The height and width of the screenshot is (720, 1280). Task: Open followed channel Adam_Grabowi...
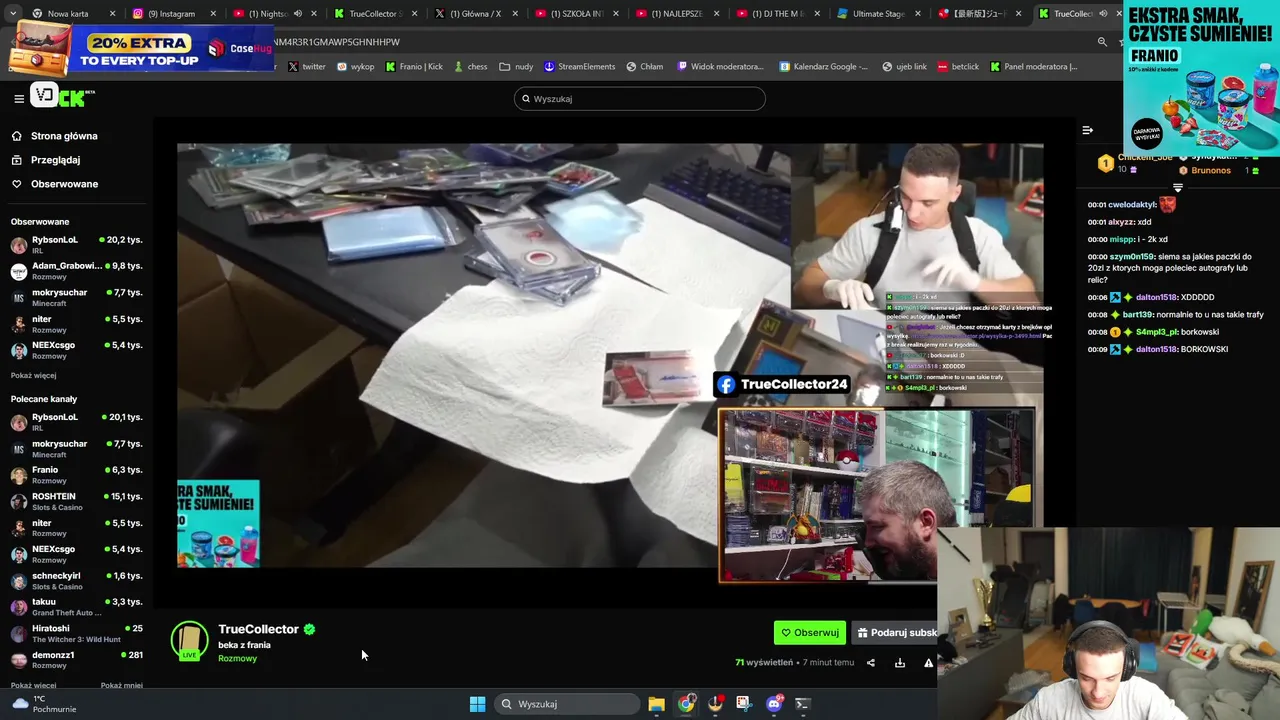[76, 271]
